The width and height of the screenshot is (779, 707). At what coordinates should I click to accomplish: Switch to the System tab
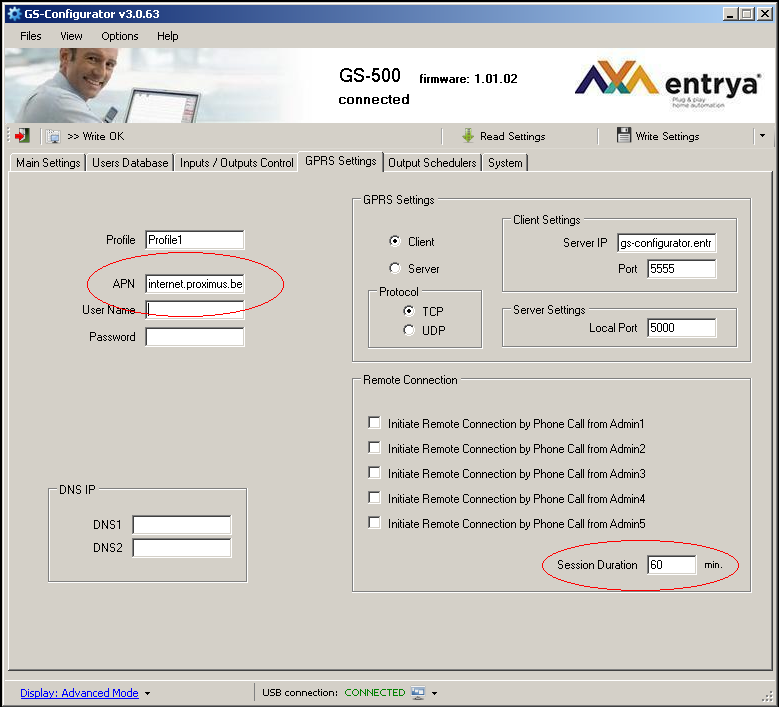505,163
